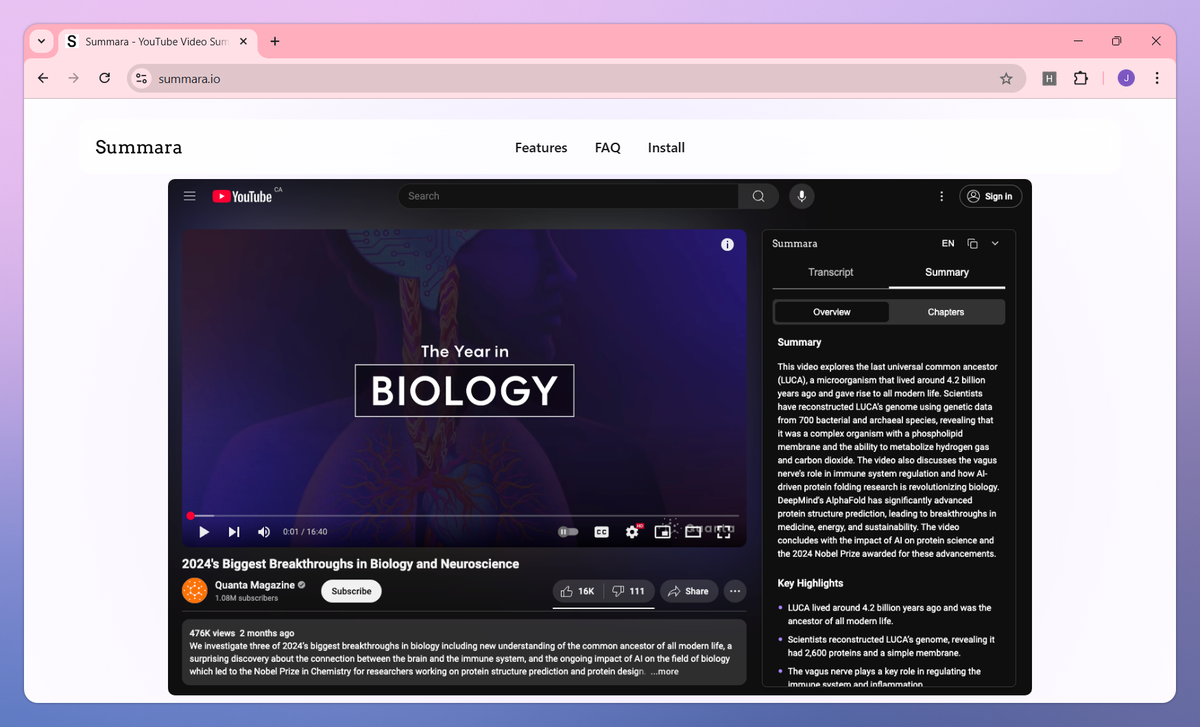Click the 1.08M subscribers text
The image size is (1200, 727).
click(246, 598)
